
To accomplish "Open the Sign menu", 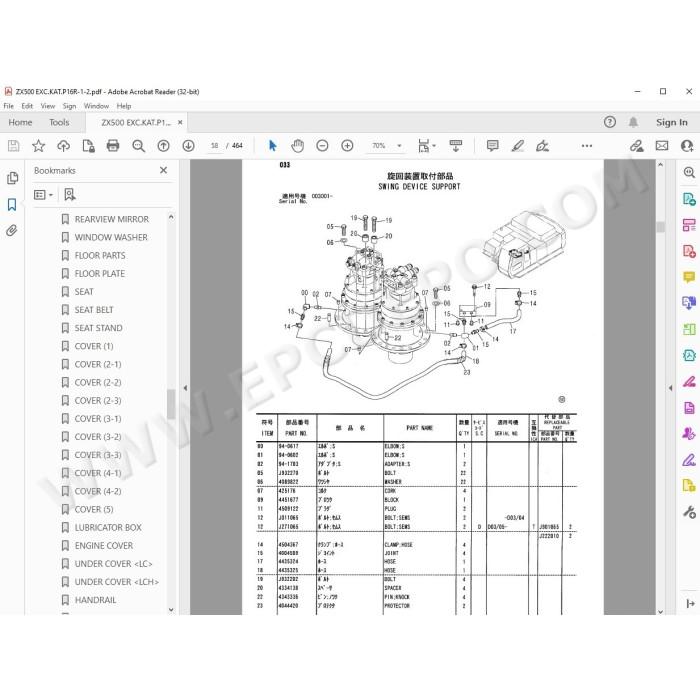I will (69, 106).
